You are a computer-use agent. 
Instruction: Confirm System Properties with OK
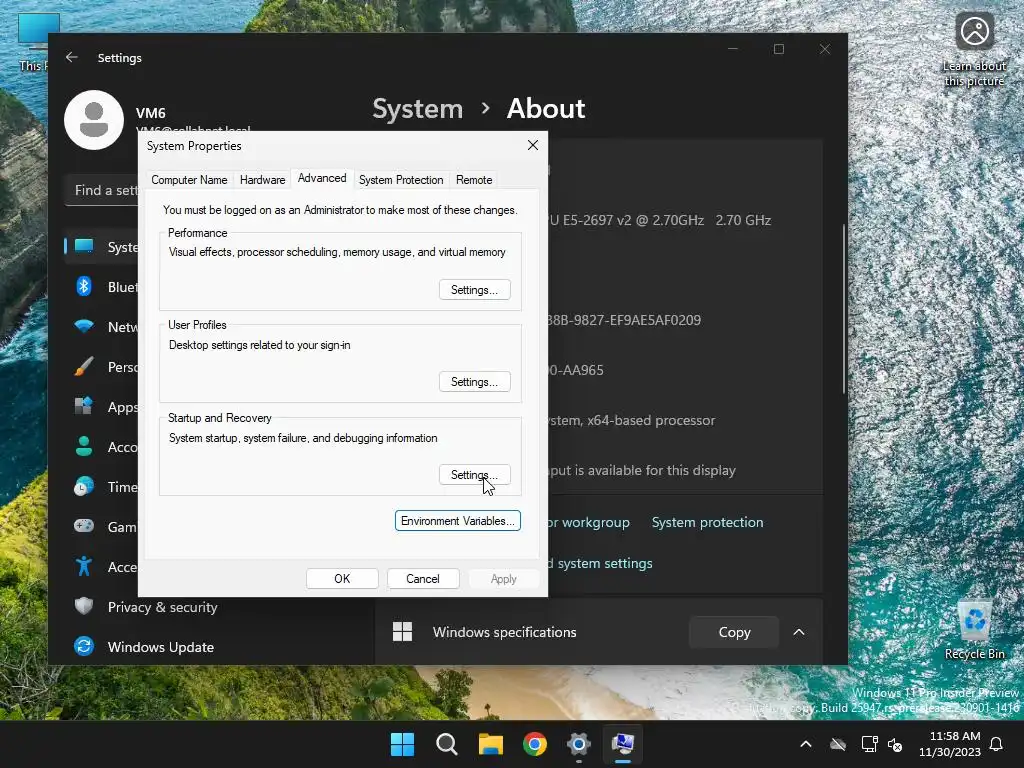click(342, 579)
